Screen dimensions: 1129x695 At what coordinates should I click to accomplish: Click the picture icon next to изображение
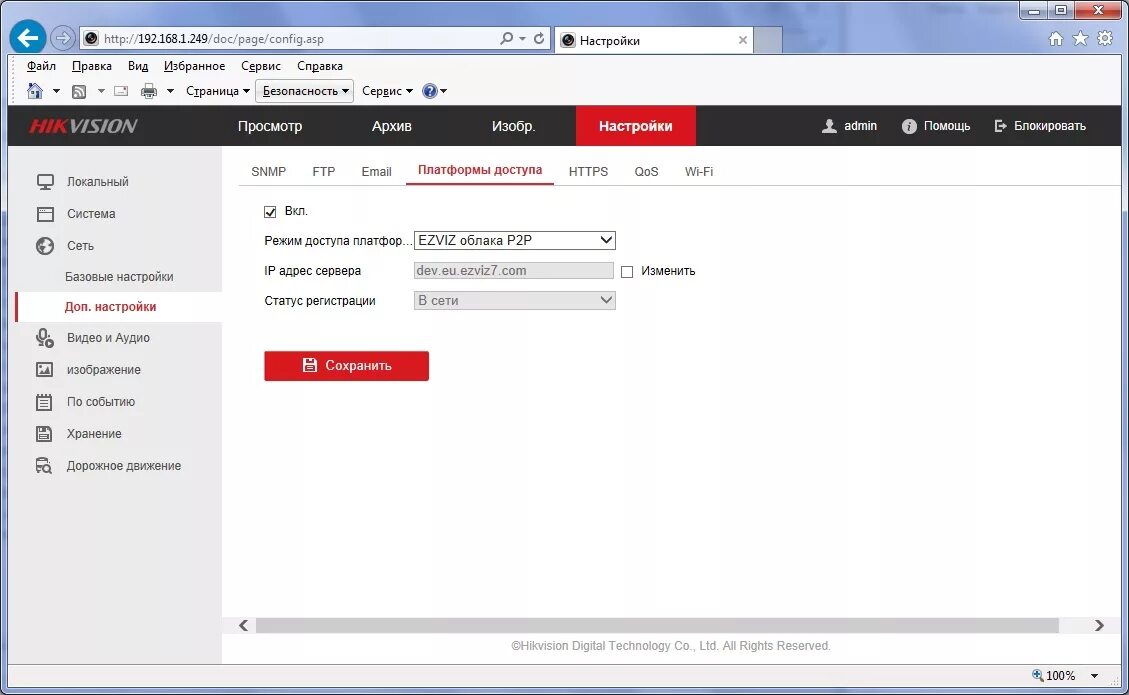pyautogui.click(x=45, y=369)
